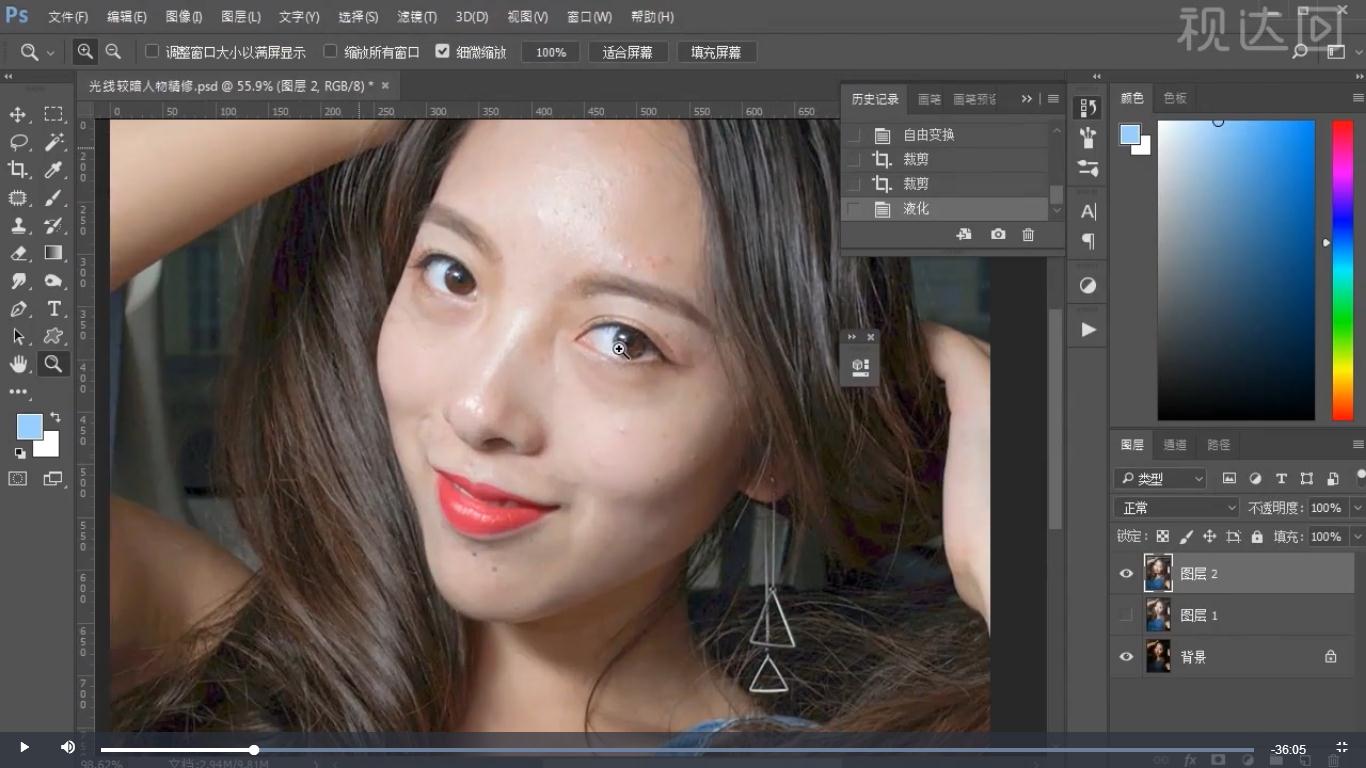Create new snapshot camera icon in History
1366x768 pixels.
click(x=998, y=234)
